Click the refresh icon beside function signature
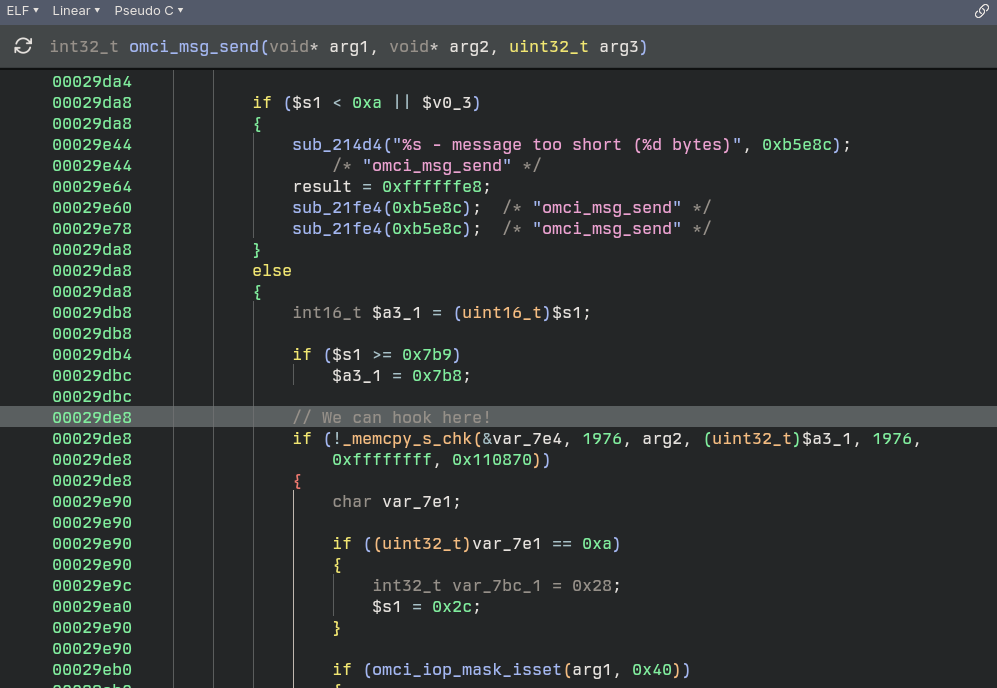This screenshot has height=688, width=997. click(22, 47)
